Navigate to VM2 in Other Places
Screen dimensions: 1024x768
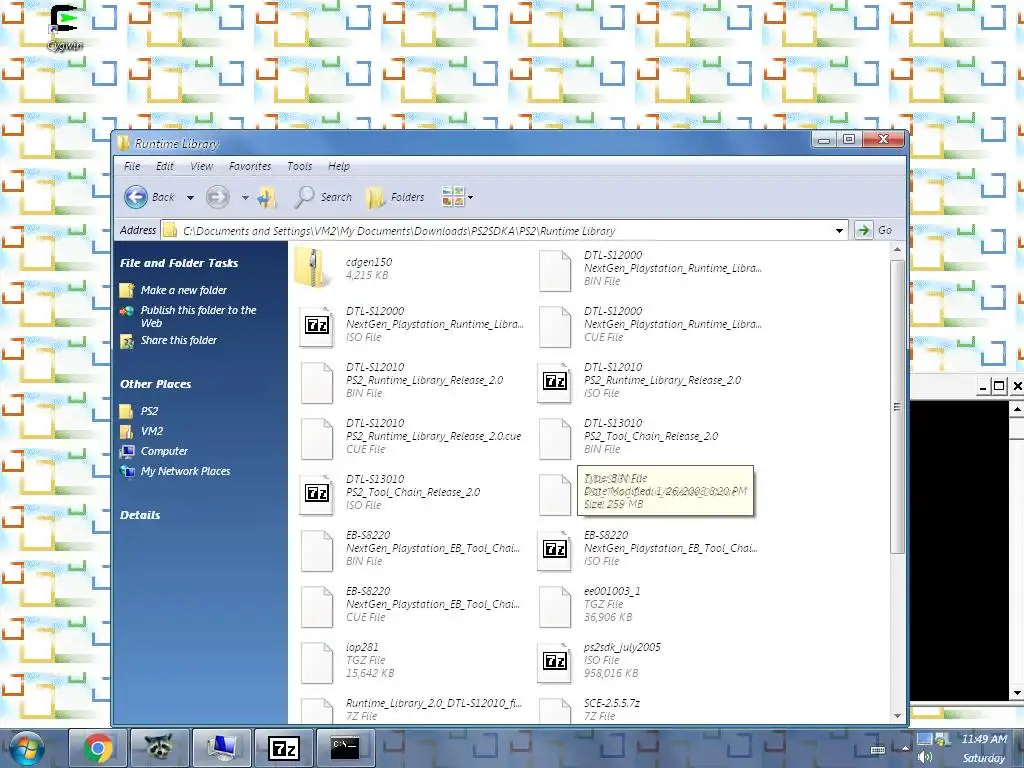(152, 431)
